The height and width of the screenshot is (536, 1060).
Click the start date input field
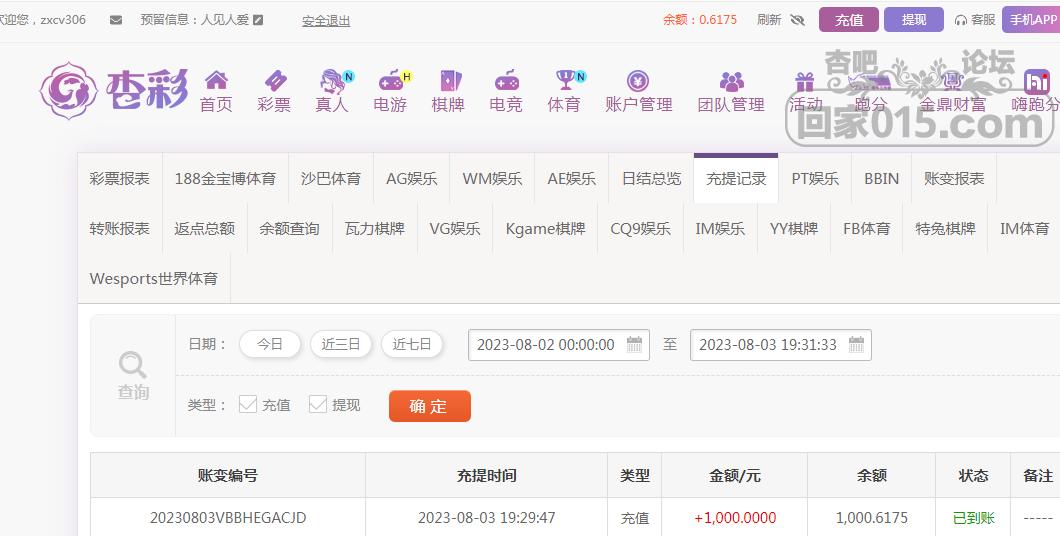click(559, 345)
